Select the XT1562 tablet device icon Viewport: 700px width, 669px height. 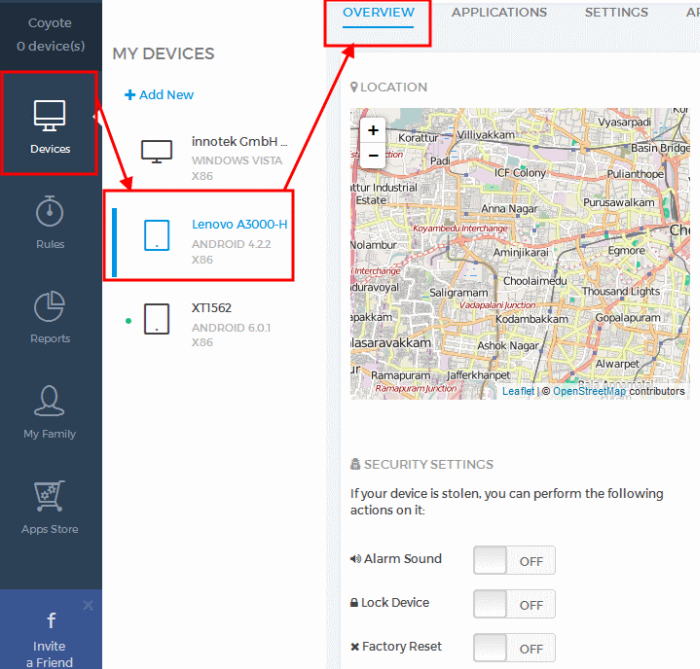pos(157,319)
